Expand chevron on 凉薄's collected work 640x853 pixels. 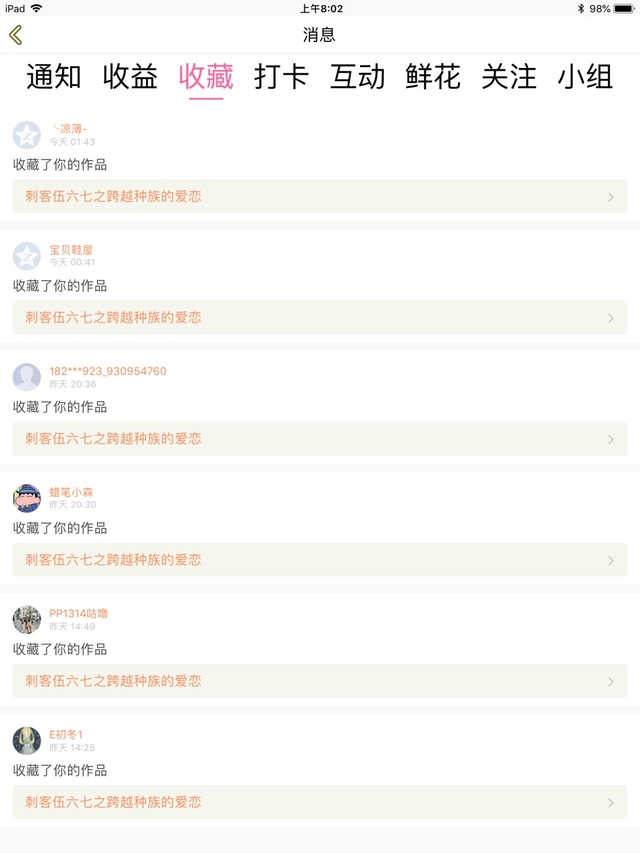point(611,197)
